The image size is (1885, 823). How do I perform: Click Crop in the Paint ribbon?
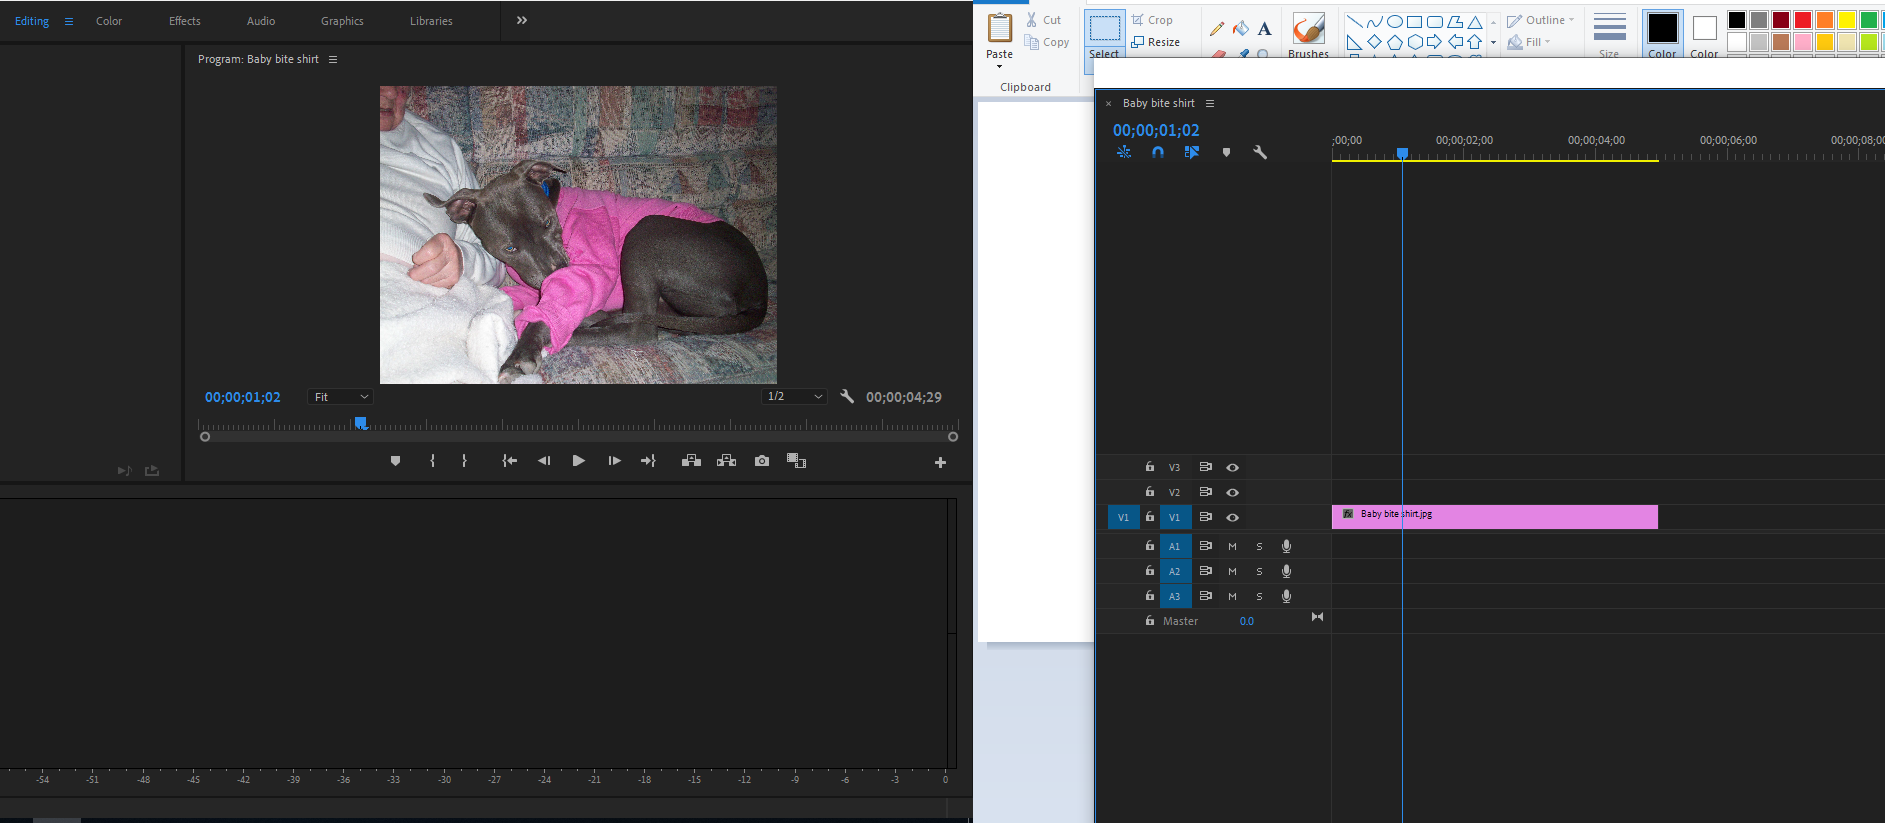coord(1152,20)
